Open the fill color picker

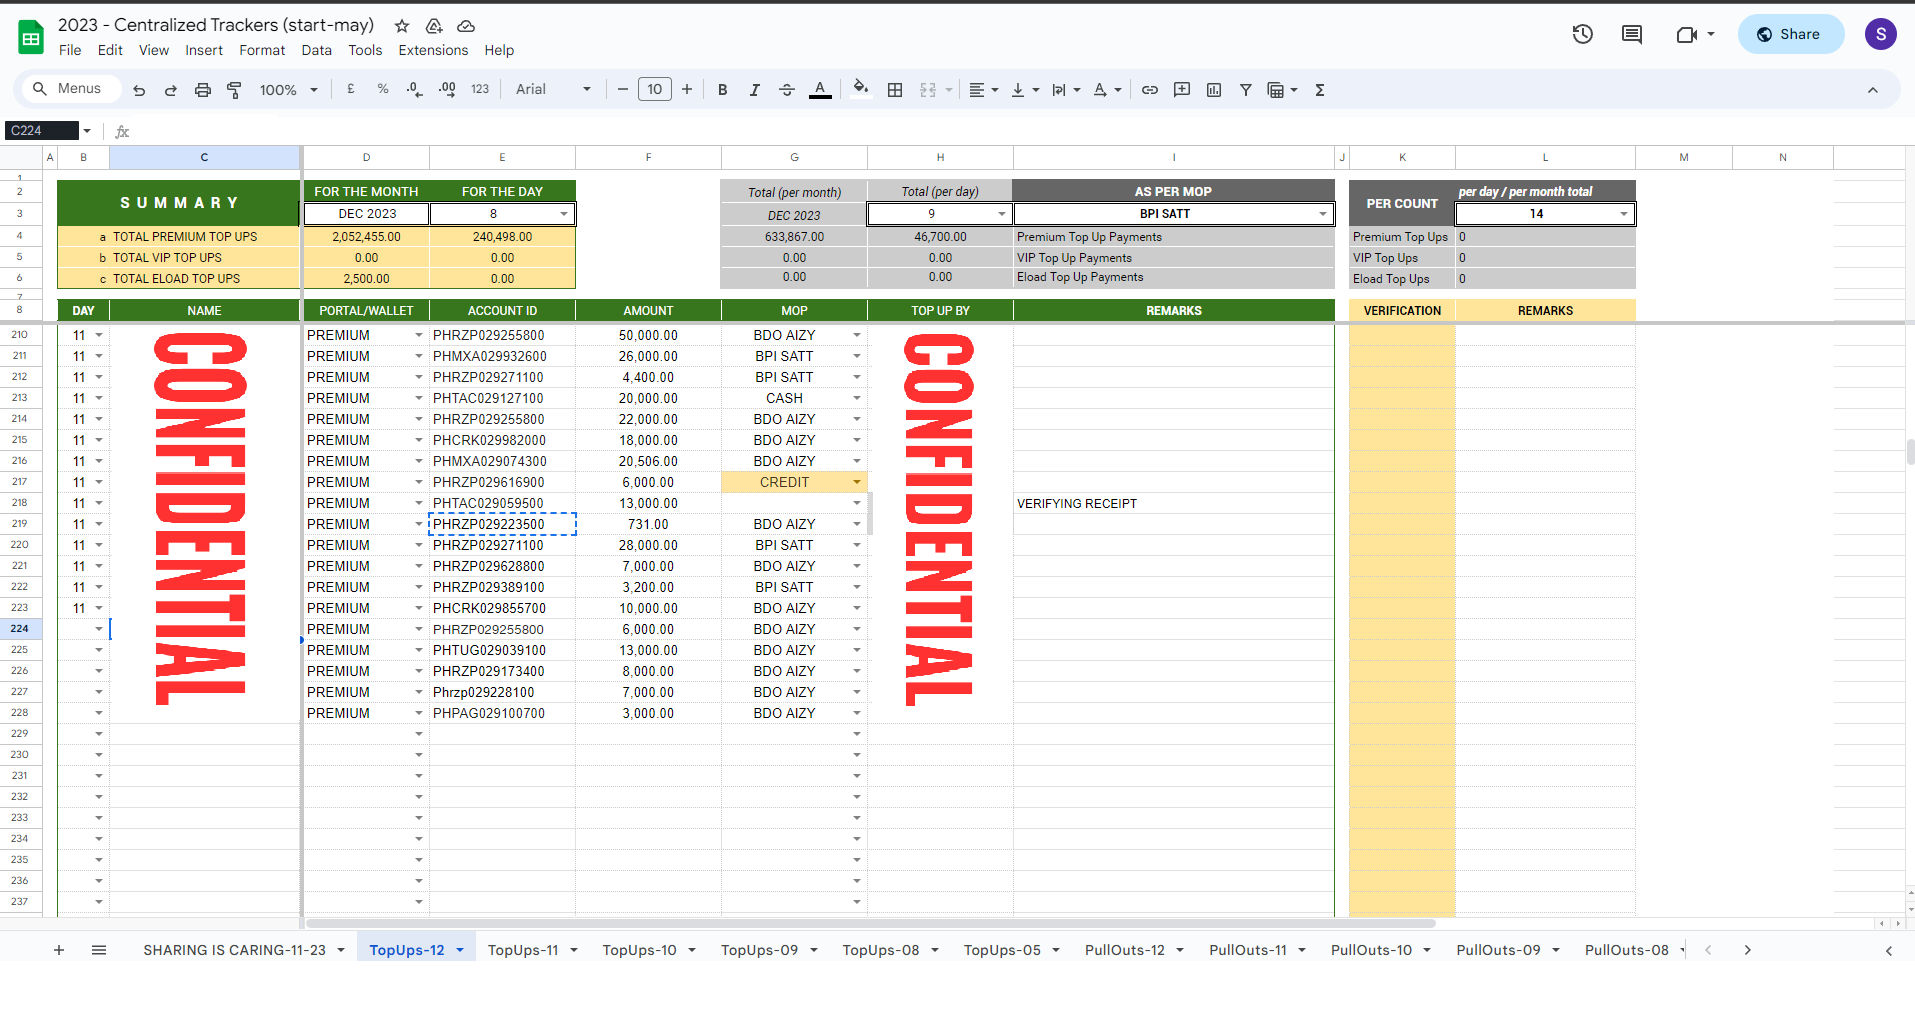tap(861, 89)
